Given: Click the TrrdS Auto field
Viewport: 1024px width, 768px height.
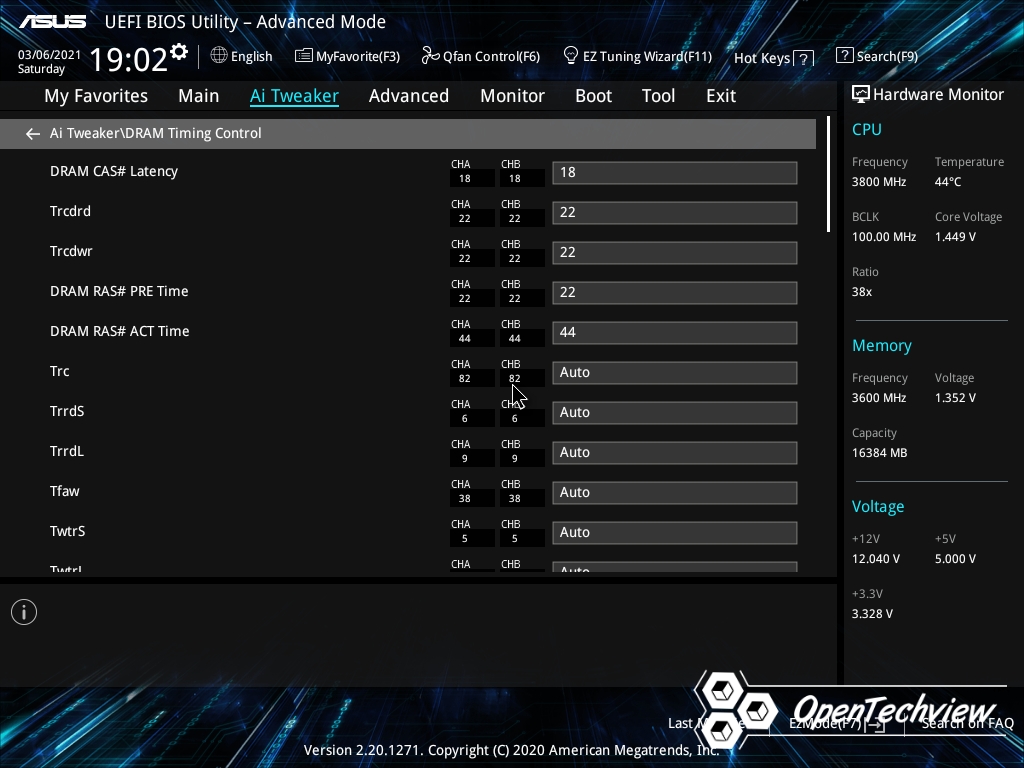Looking at the screenshot, I should (675, 412).
